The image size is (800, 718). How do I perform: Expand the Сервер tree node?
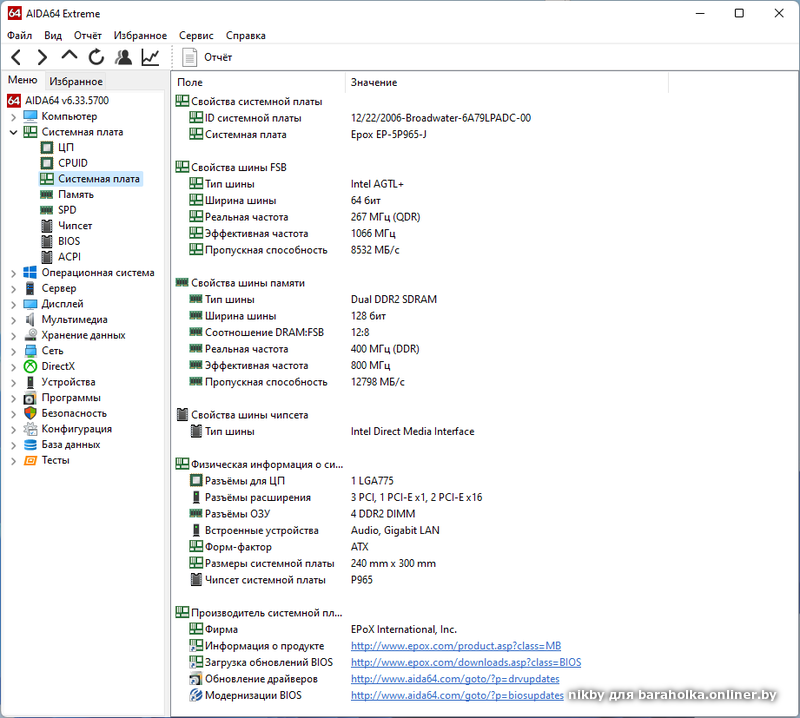tap(14, 289)
